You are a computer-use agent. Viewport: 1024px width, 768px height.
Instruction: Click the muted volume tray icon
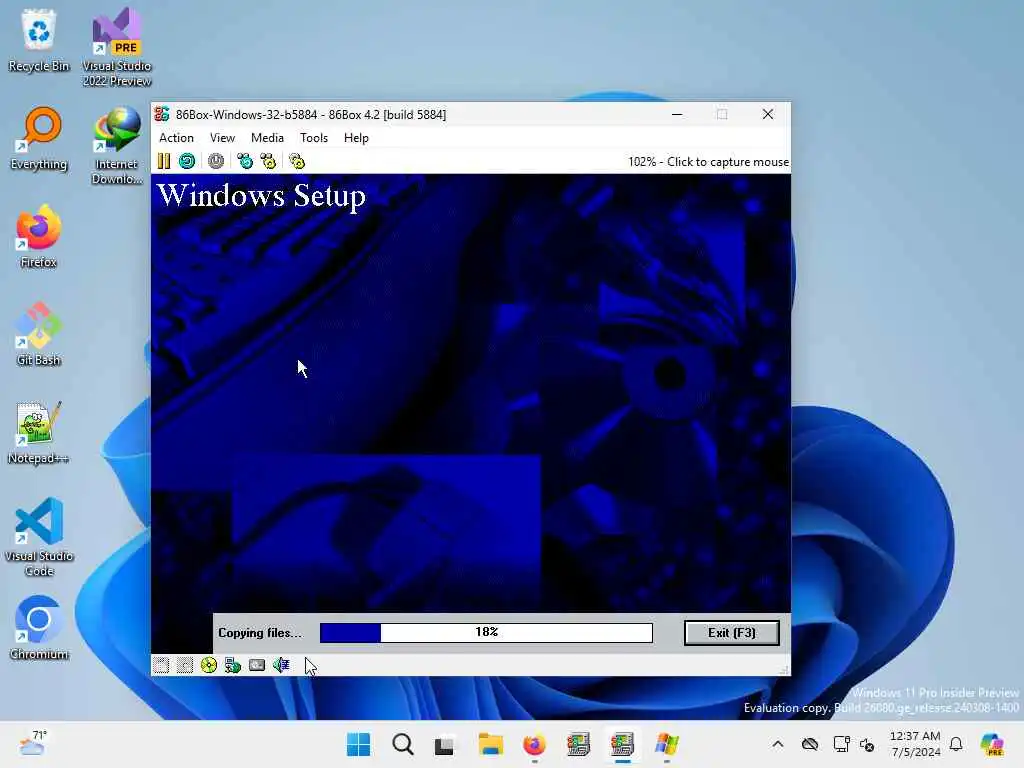click(x=867, y=744)
